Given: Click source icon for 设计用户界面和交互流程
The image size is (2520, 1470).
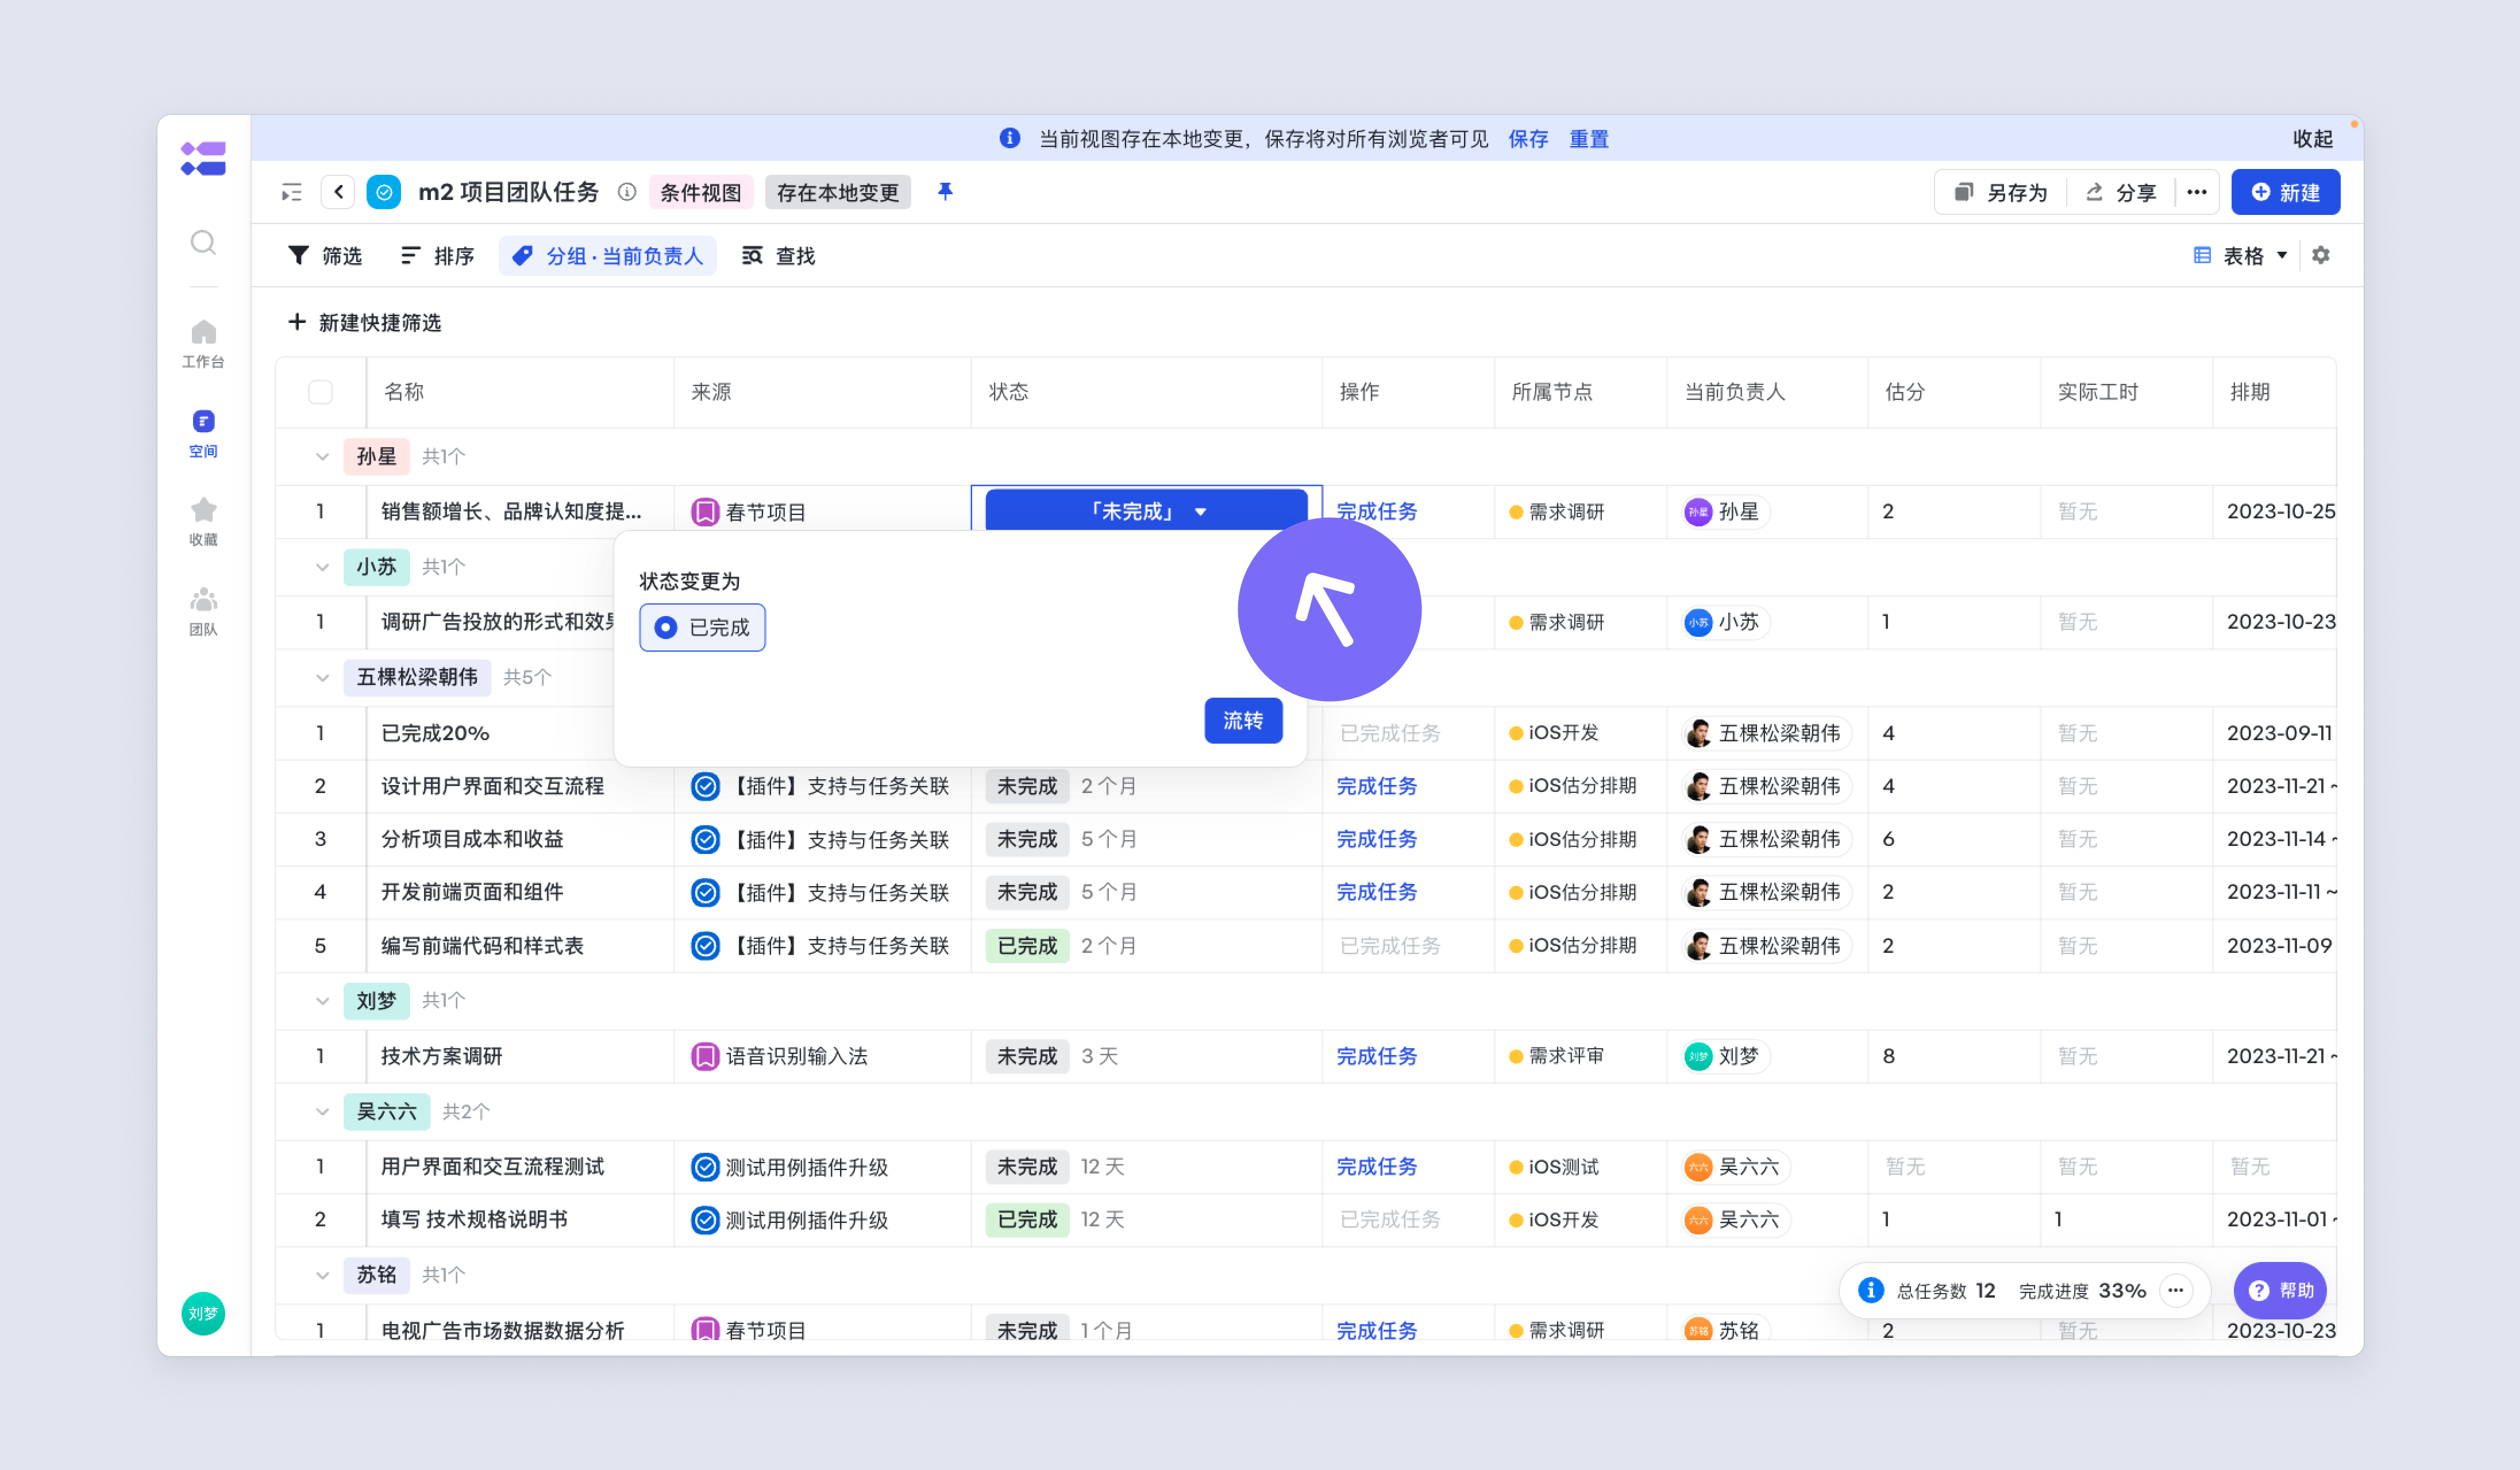Looking at the screenshot, I should click(x=705, y=786).
